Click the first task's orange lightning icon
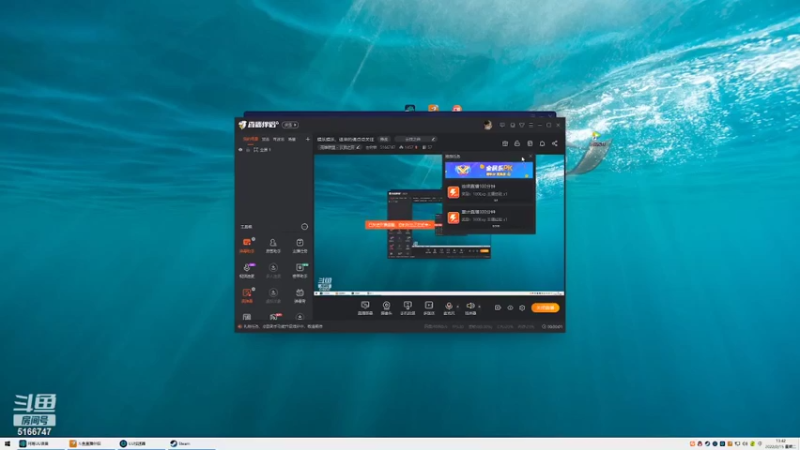Viewport: 800px width, 450px height. tap(453, 192)
